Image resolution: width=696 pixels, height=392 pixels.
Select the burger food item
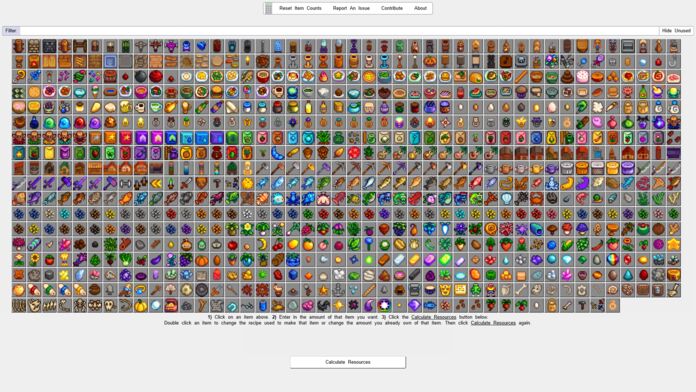pyautogui.click(x=216, y=92)
